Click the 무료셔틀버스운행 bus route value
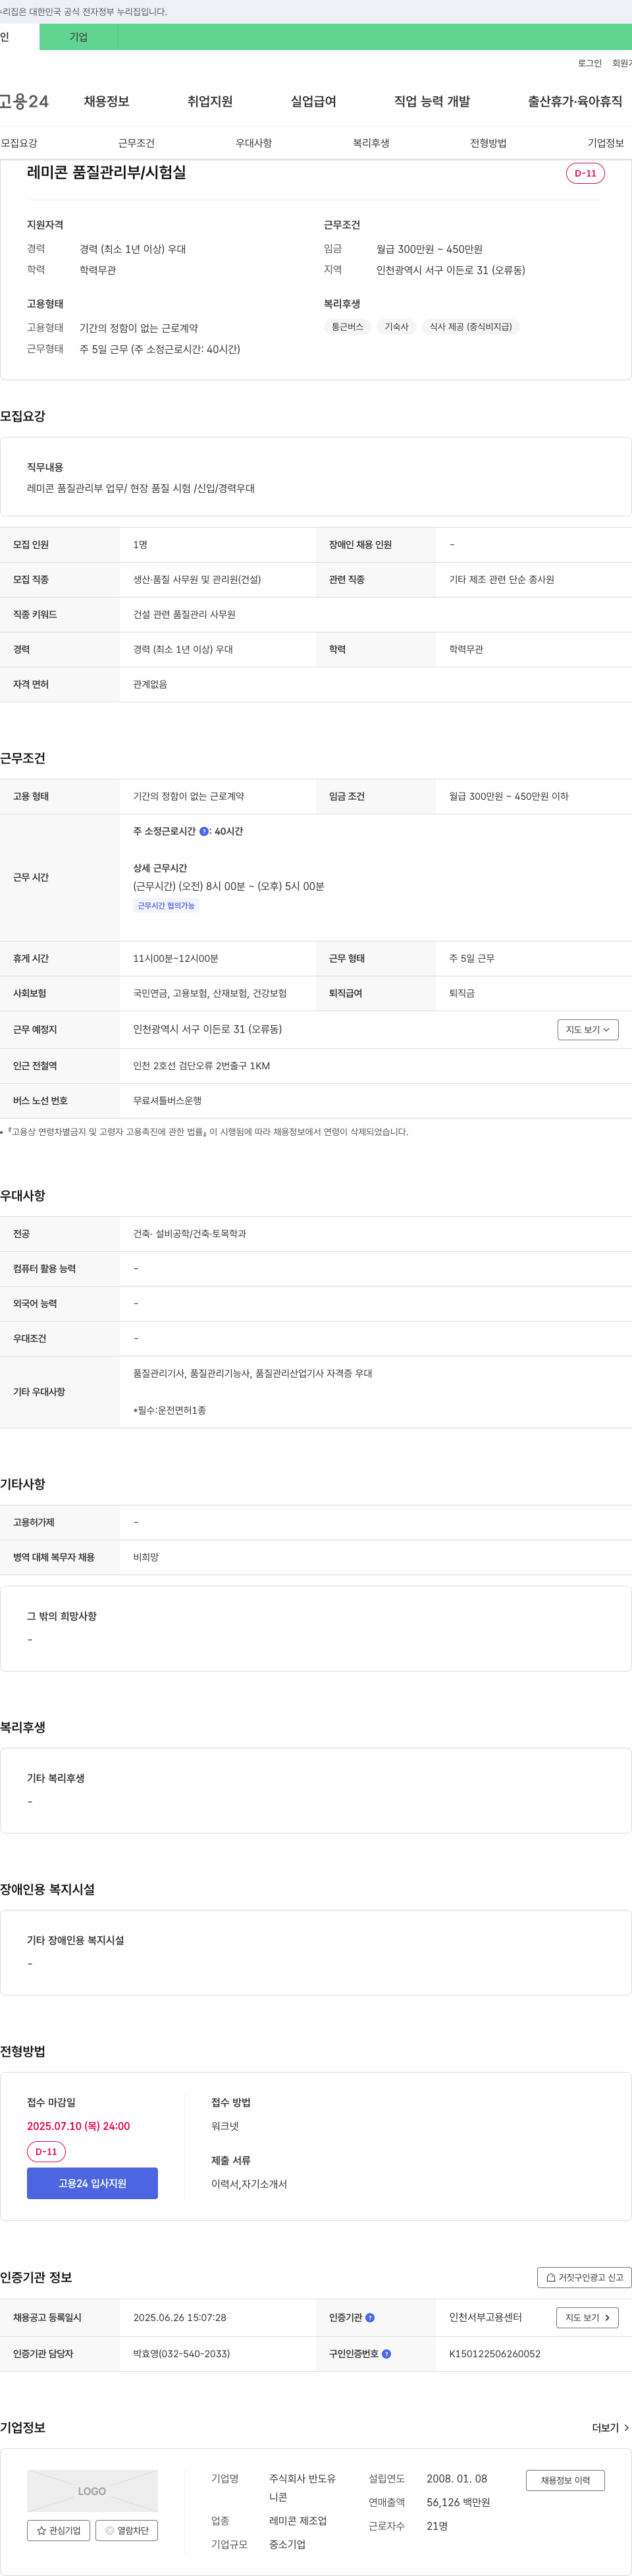Viewport: 632px width, 2576px height. coord(167,1100)
